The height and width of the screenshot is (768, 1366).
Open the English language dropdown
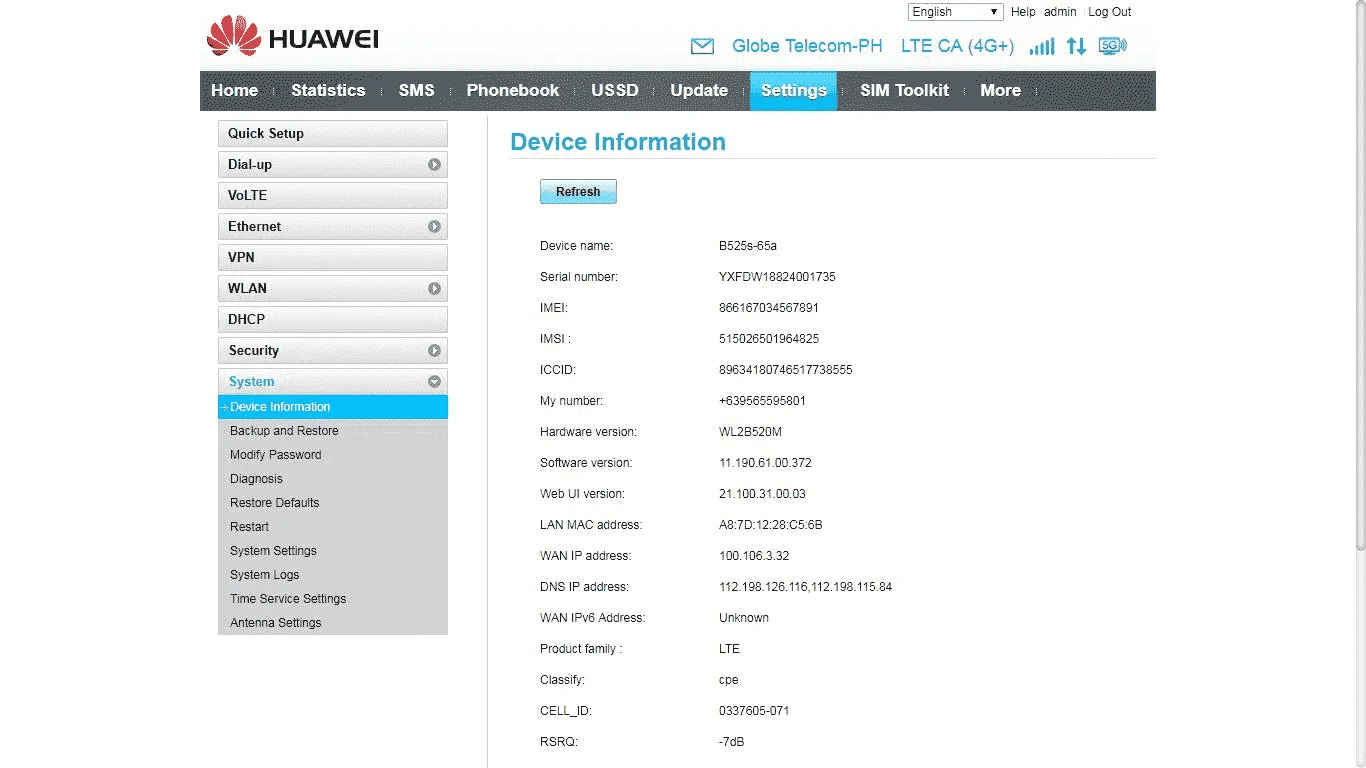click(x=955, y=12)
